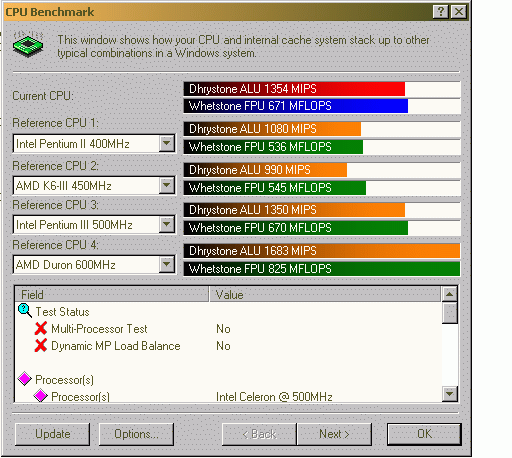Viewport: 512px width, 458px height.
Task: Expand the AMD K6-III 450MHz dropdown
Action: point(167,185)
